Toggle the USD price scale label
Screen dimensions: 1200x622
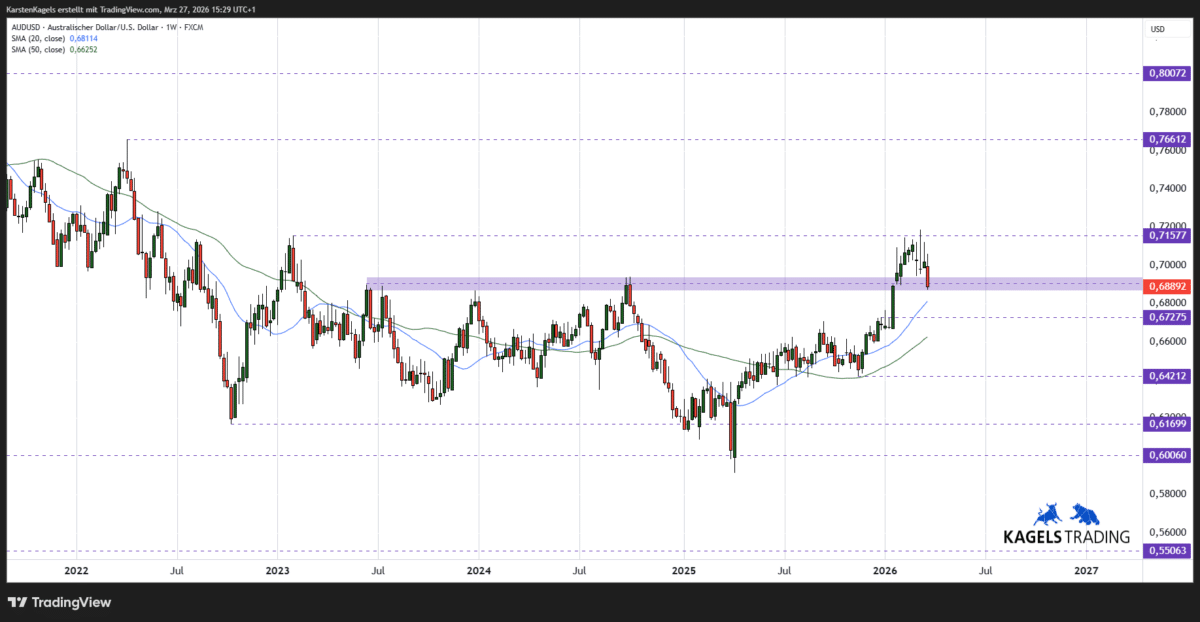coord(1156,29)
